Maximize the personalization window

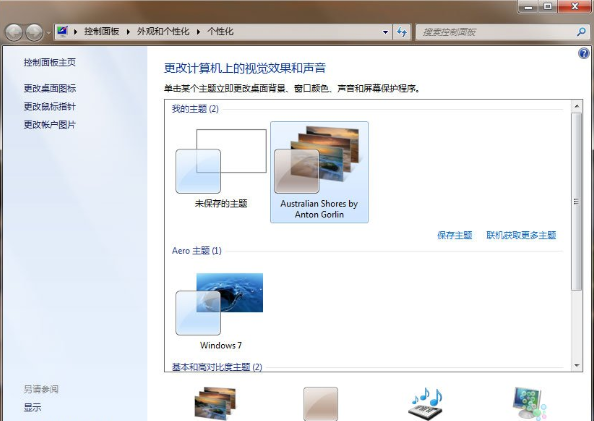pos(548,7)
